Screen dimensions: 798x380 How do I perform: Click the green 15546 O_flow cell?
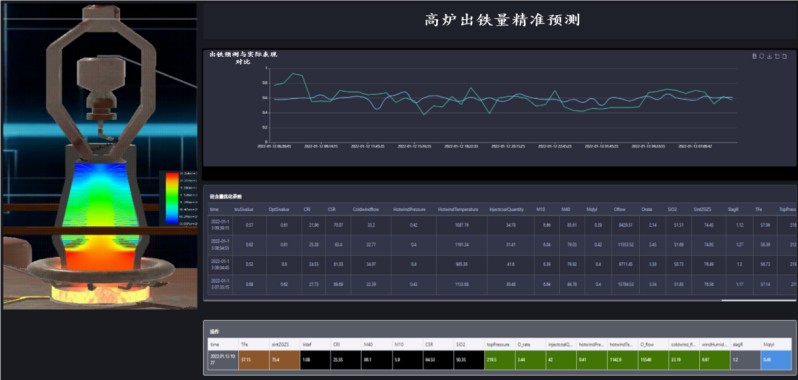click(654, 360)
